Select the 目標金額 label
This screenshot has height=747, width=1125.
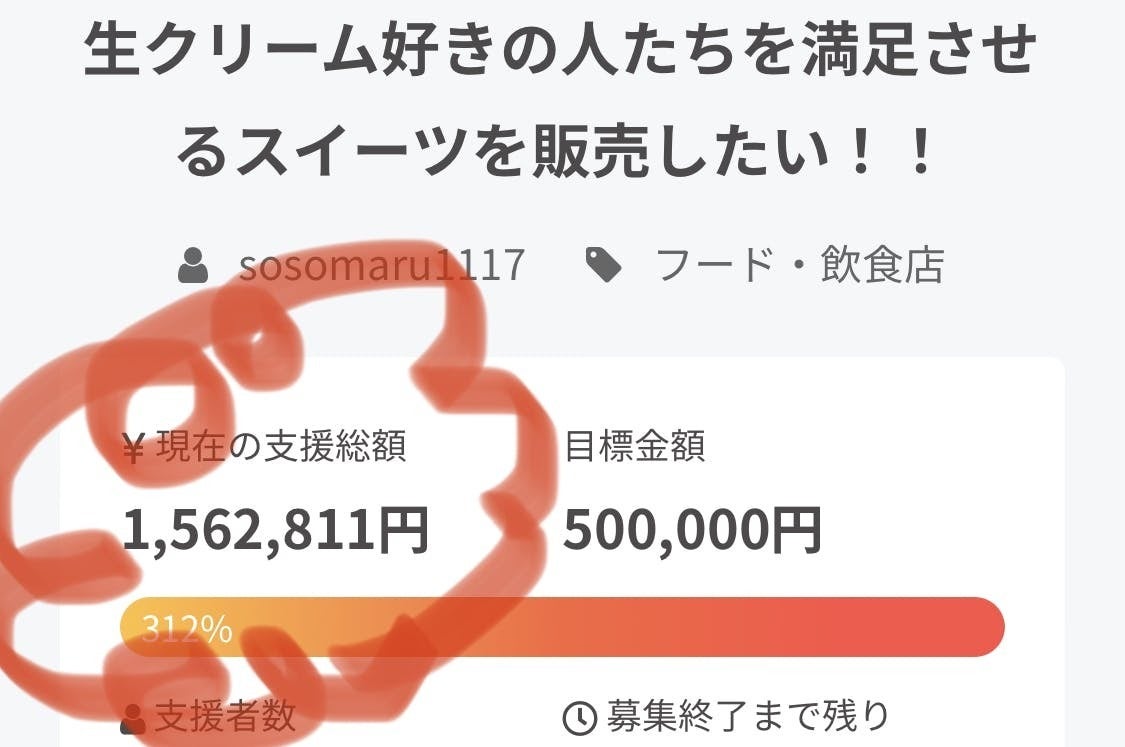pos(635,447)
